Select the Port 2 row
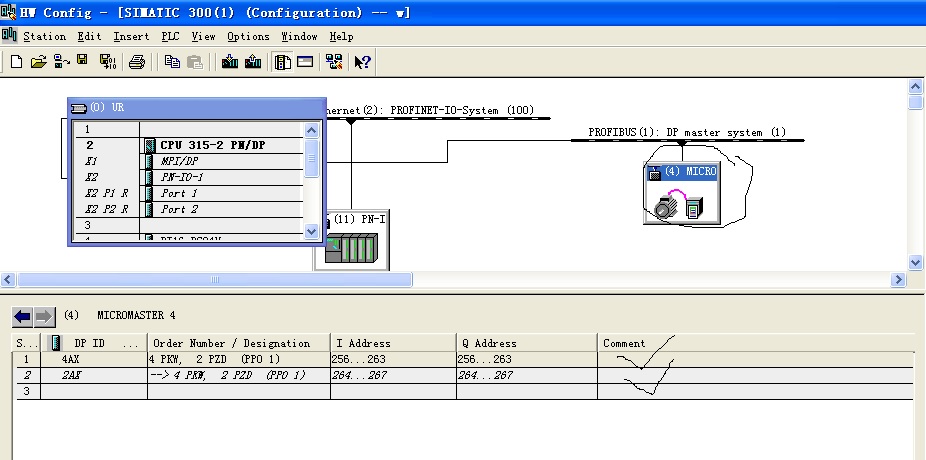Screen dimensions: 926x460 click(x=188, y=209)
